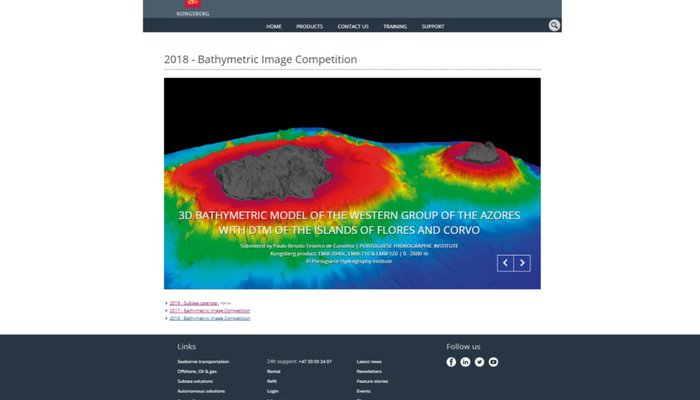This screenshot has height=400, width=700.
Task: Open the Newsletters footer link
Action: pyautogui.click(x=369, y=371)
